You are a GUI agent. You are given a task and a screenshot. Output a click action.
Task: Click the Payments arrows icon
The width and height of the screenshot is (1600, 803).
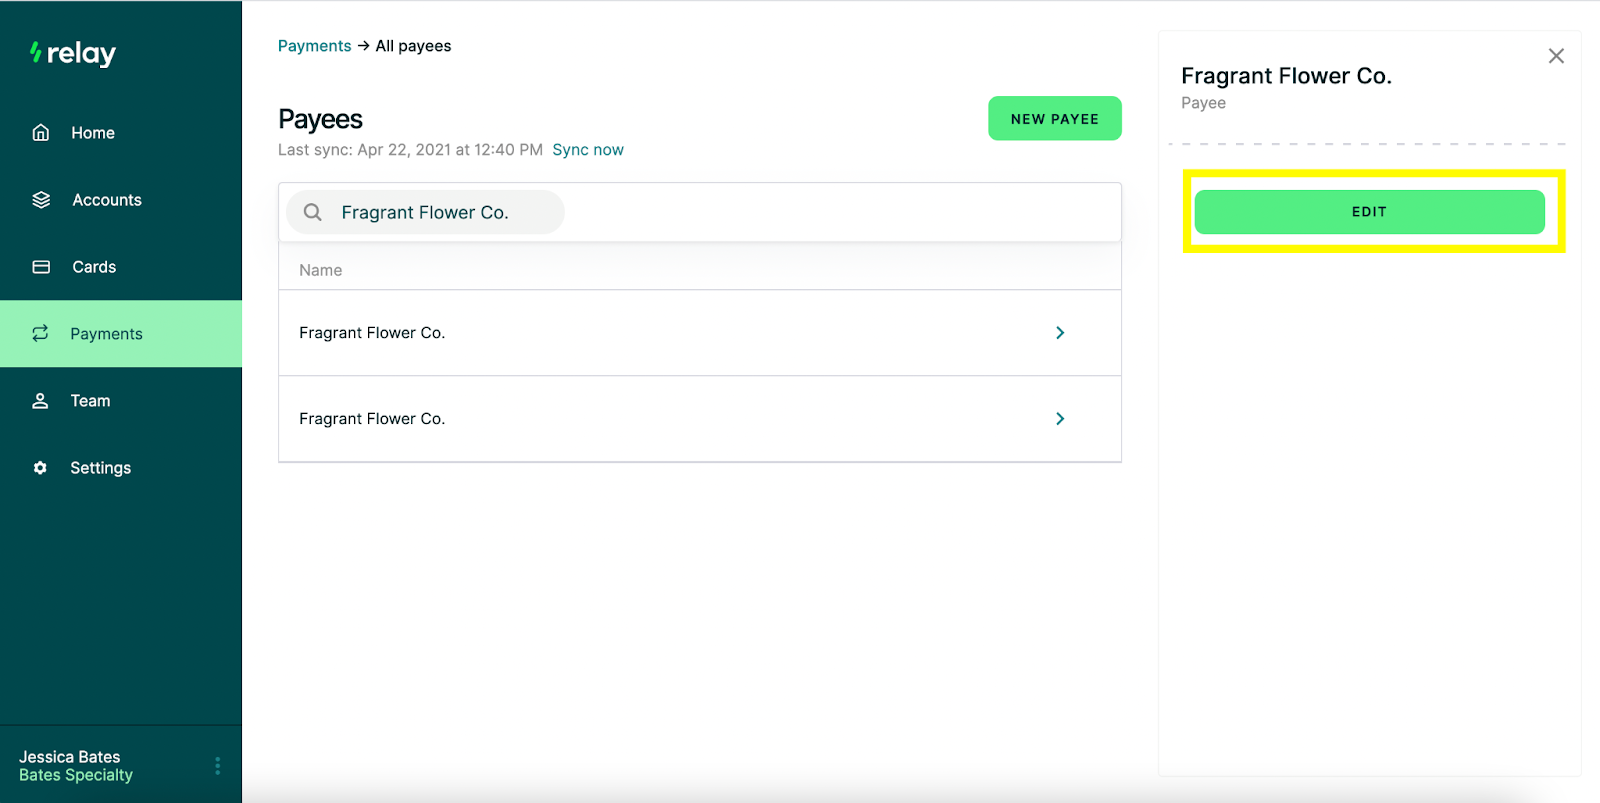pos(40,334)
